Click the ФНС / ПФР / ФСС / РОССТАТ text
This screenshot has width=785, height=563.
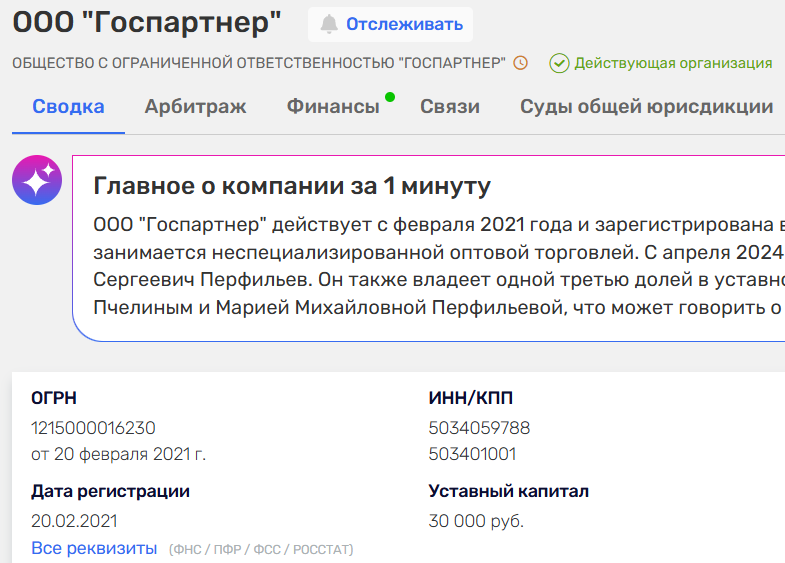tap(261, 549)
